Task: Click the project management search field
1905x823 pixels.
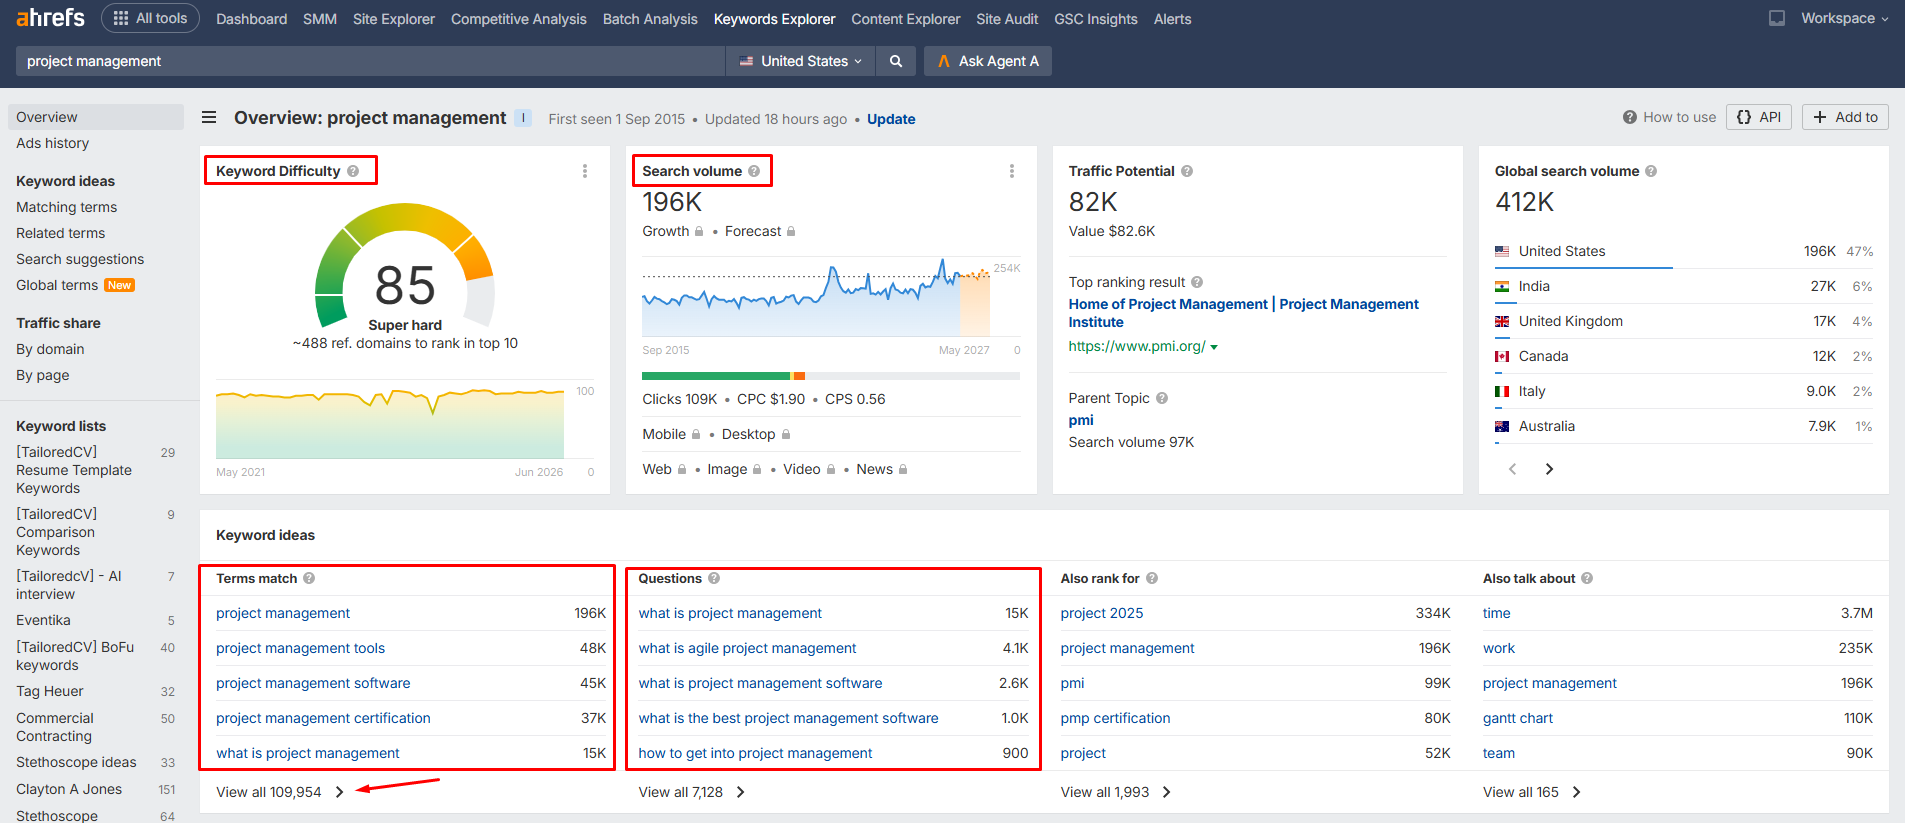Action: [x=370, y=61]
